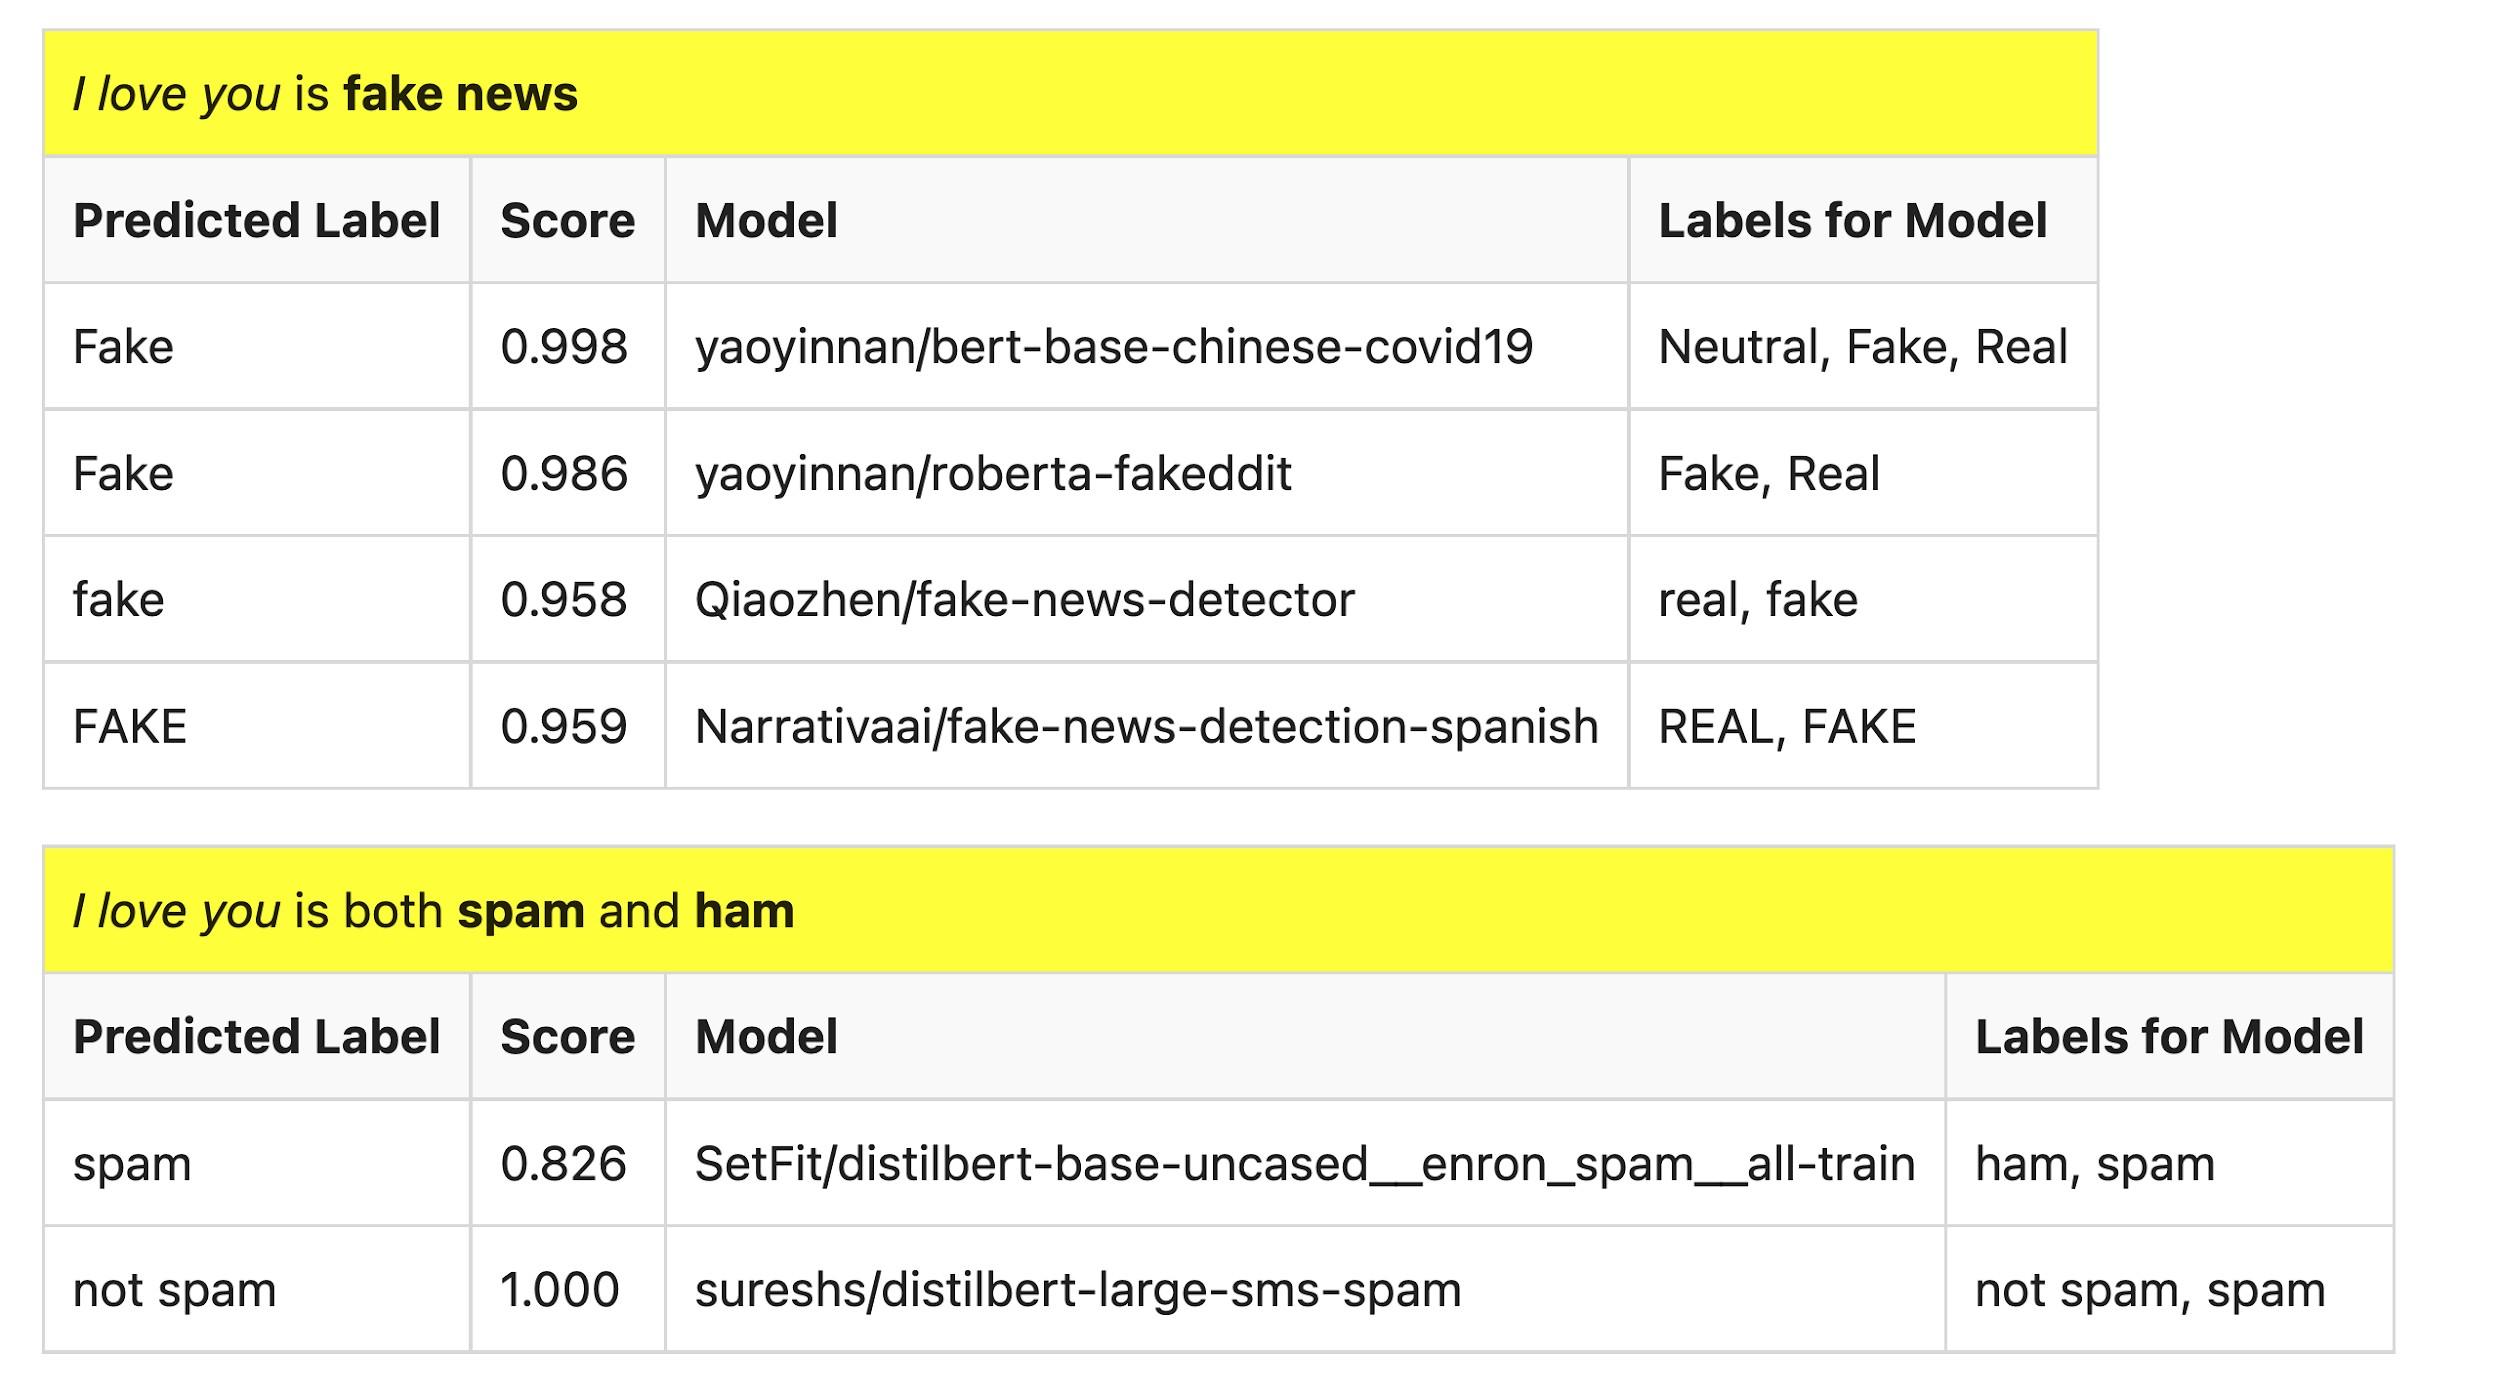Image resolution: width=2500 pixels, height=1396 pixels.
Task: Click the Score header in first table
Action: click(567, 221)
